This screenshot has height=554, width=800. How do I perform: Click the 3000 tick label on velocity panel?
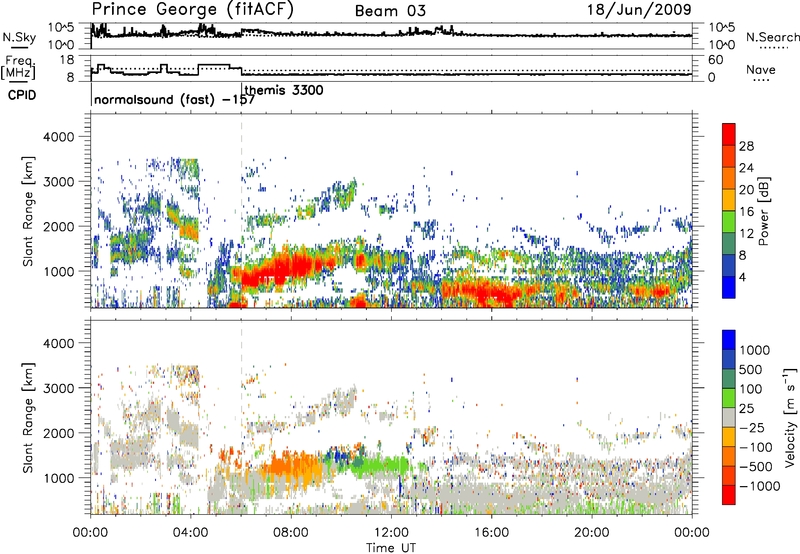coord(59,388)
